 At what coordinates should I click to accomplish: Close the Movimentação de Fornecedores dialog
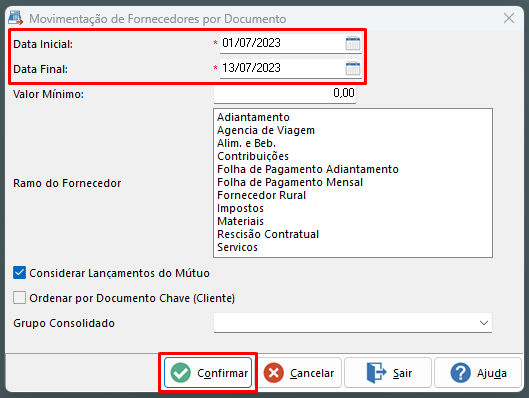tap(509, 18)
